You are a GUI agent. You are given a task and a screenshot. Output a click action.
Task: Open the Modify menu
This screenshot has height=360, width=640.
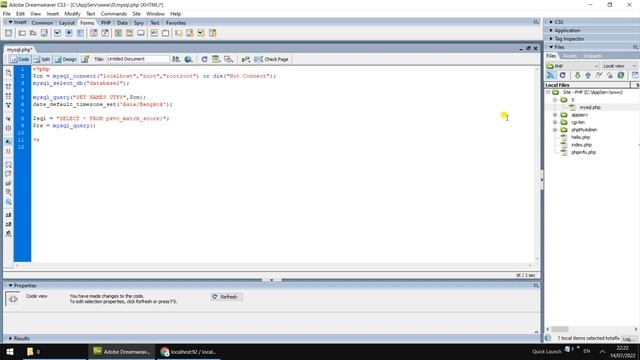72,14
